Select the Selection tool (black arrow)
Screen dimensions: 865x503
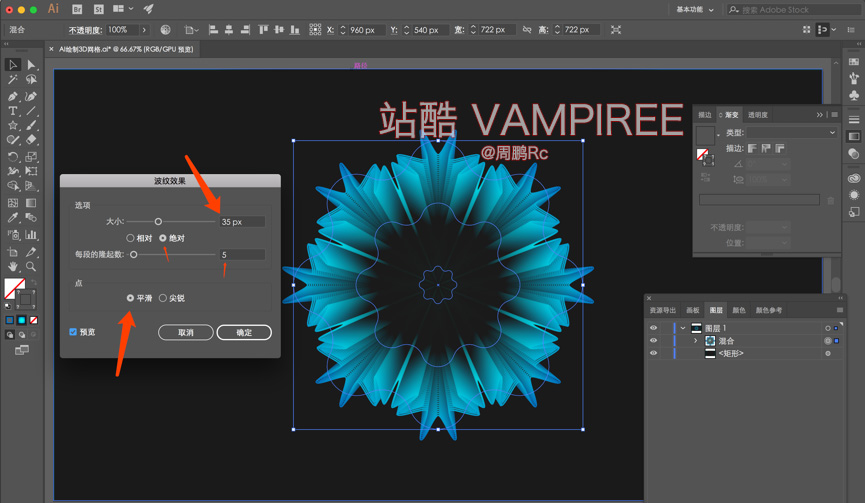pyautogui.click(x=13, y=65)
